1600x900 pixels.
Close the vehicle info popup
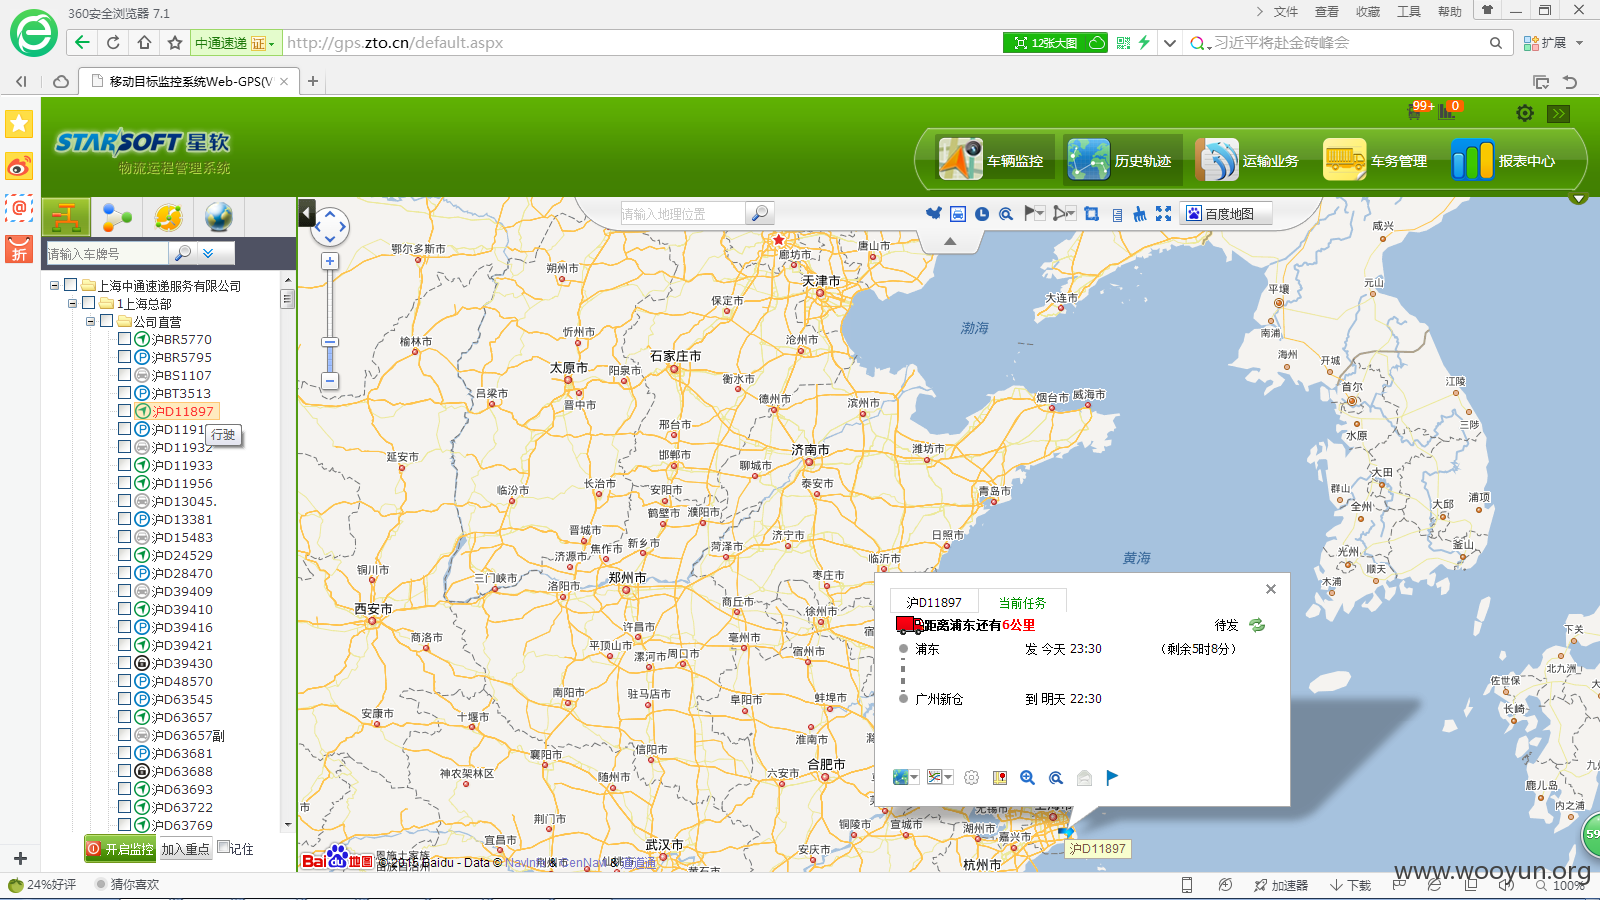pos(1271,589)
